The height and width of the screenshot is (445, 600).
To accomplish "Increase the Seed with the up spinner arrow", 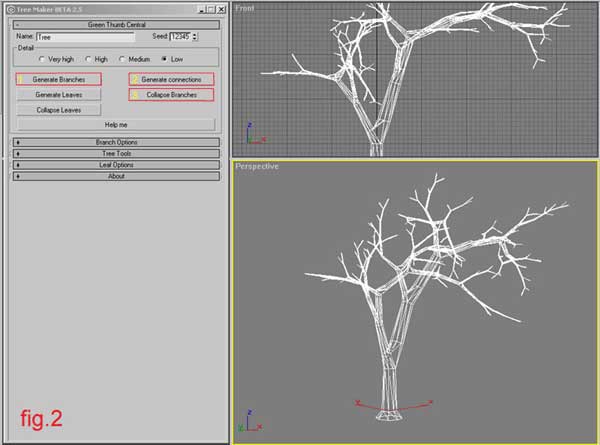I will pyautogui.click(x=194, y=34).
